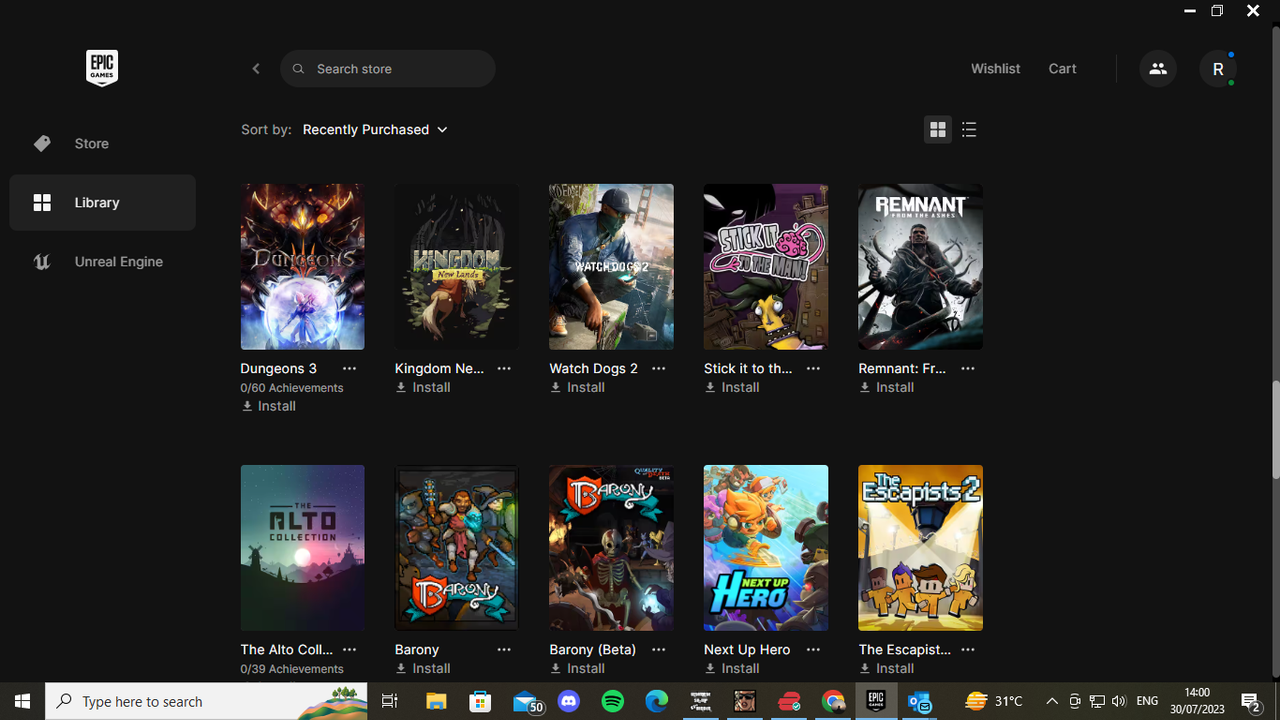Open the Next Up Hero three-dot menu
This screenshot has height=720, width=1280.
pyautogui.click(x=813, y=650)
